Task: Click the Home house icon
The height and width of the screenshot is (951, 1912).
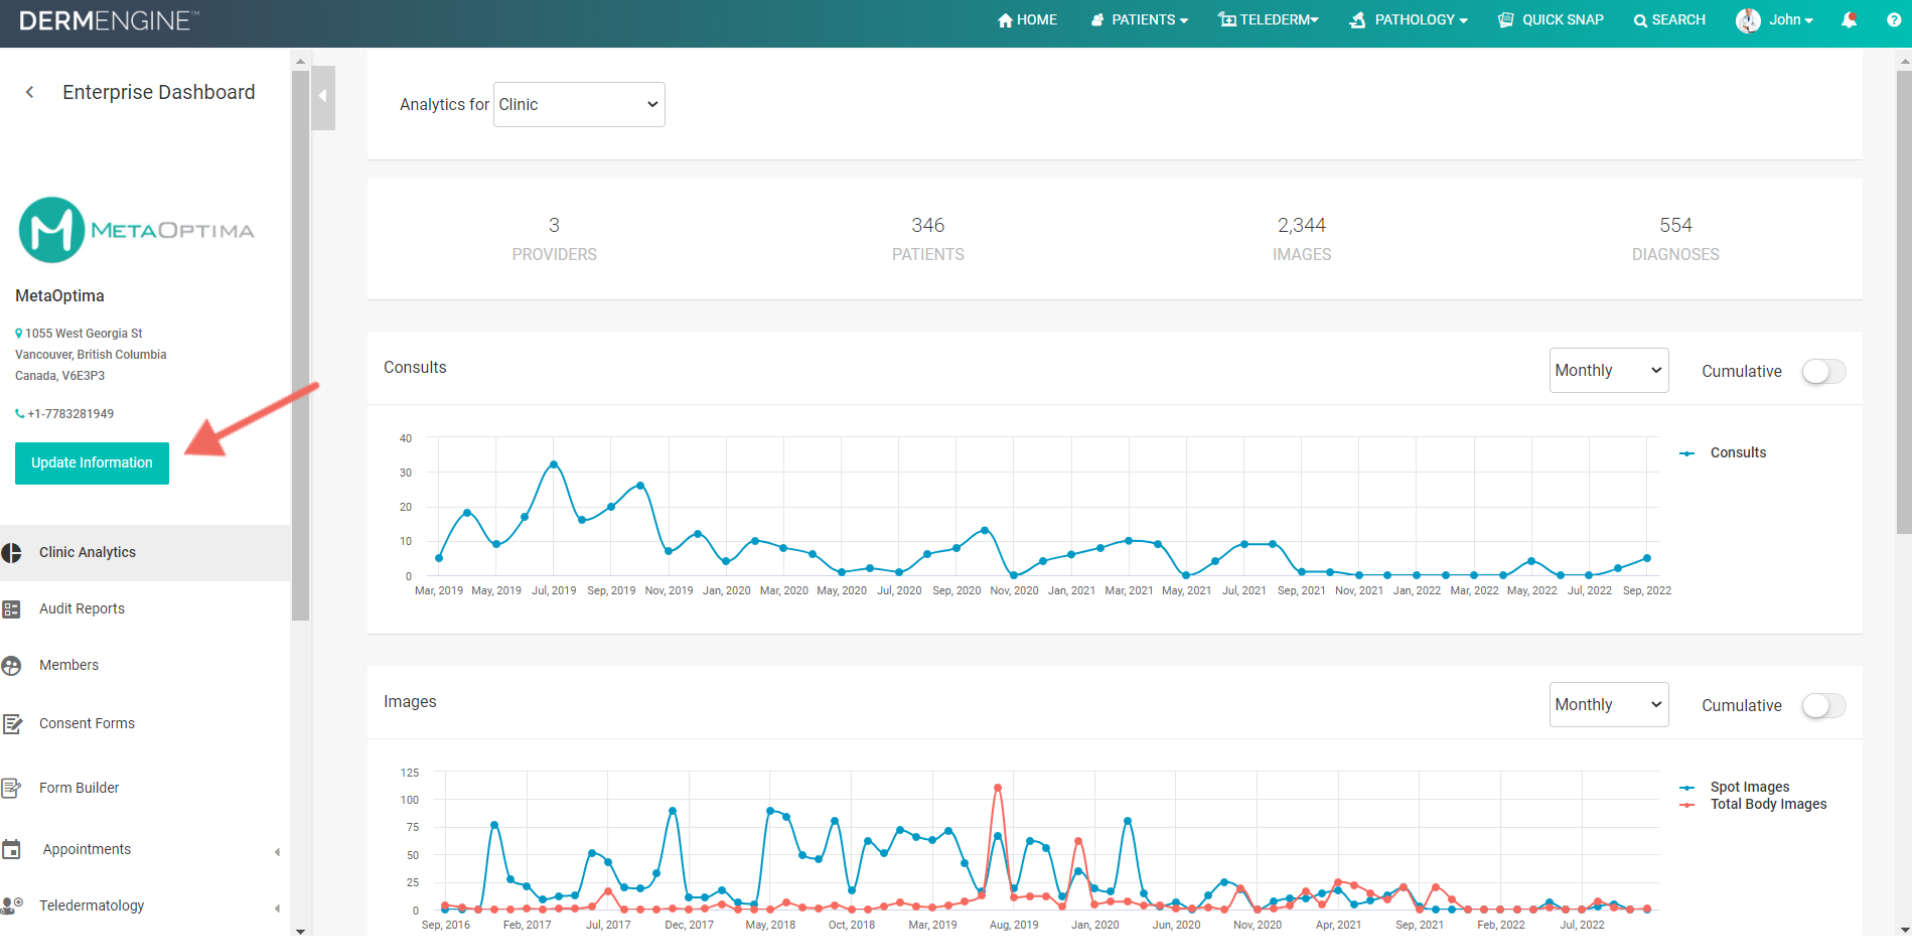Action: [1005, 20]
